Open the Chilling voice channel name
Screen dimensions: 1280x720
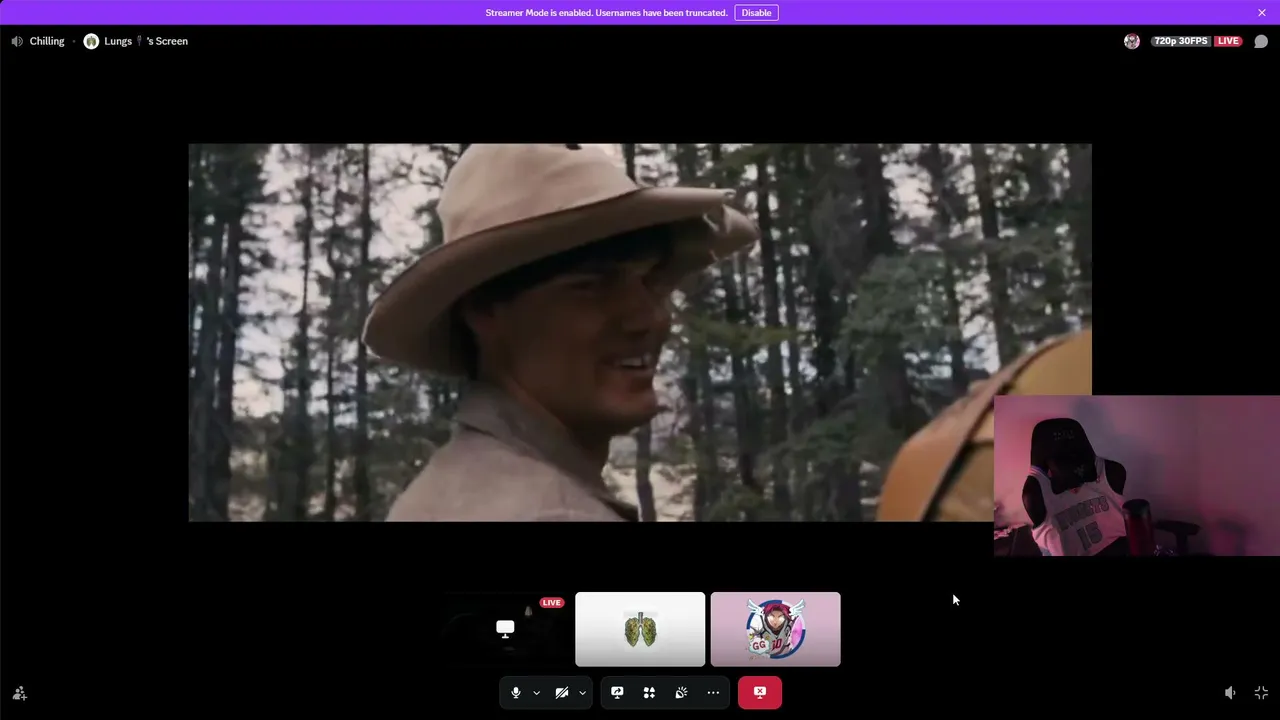point(47,41)
